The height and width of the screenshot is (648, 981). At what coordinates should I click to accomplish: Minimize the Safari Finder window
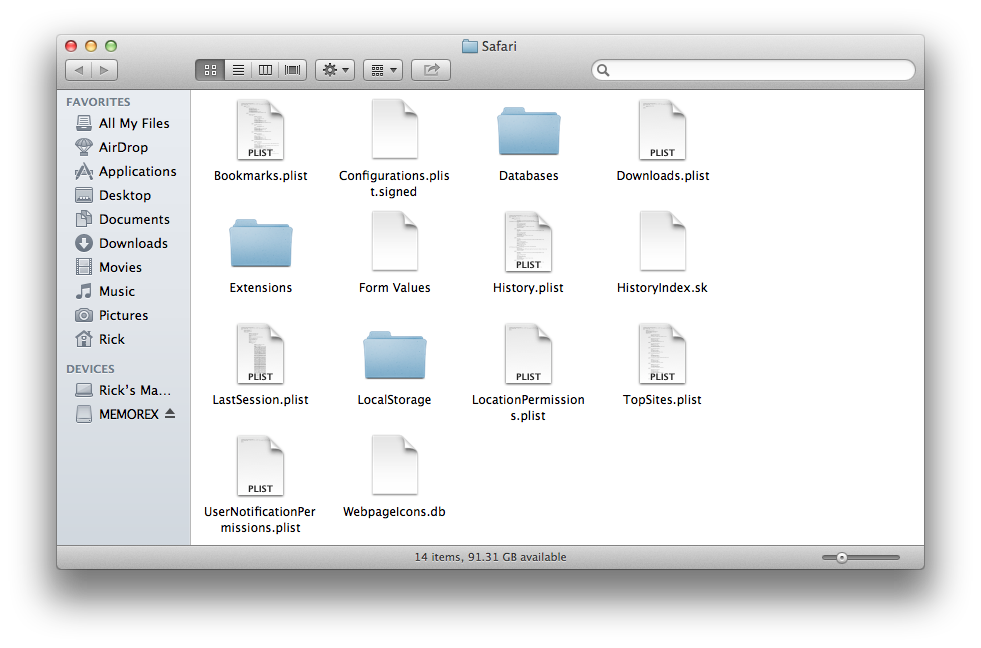91,46
